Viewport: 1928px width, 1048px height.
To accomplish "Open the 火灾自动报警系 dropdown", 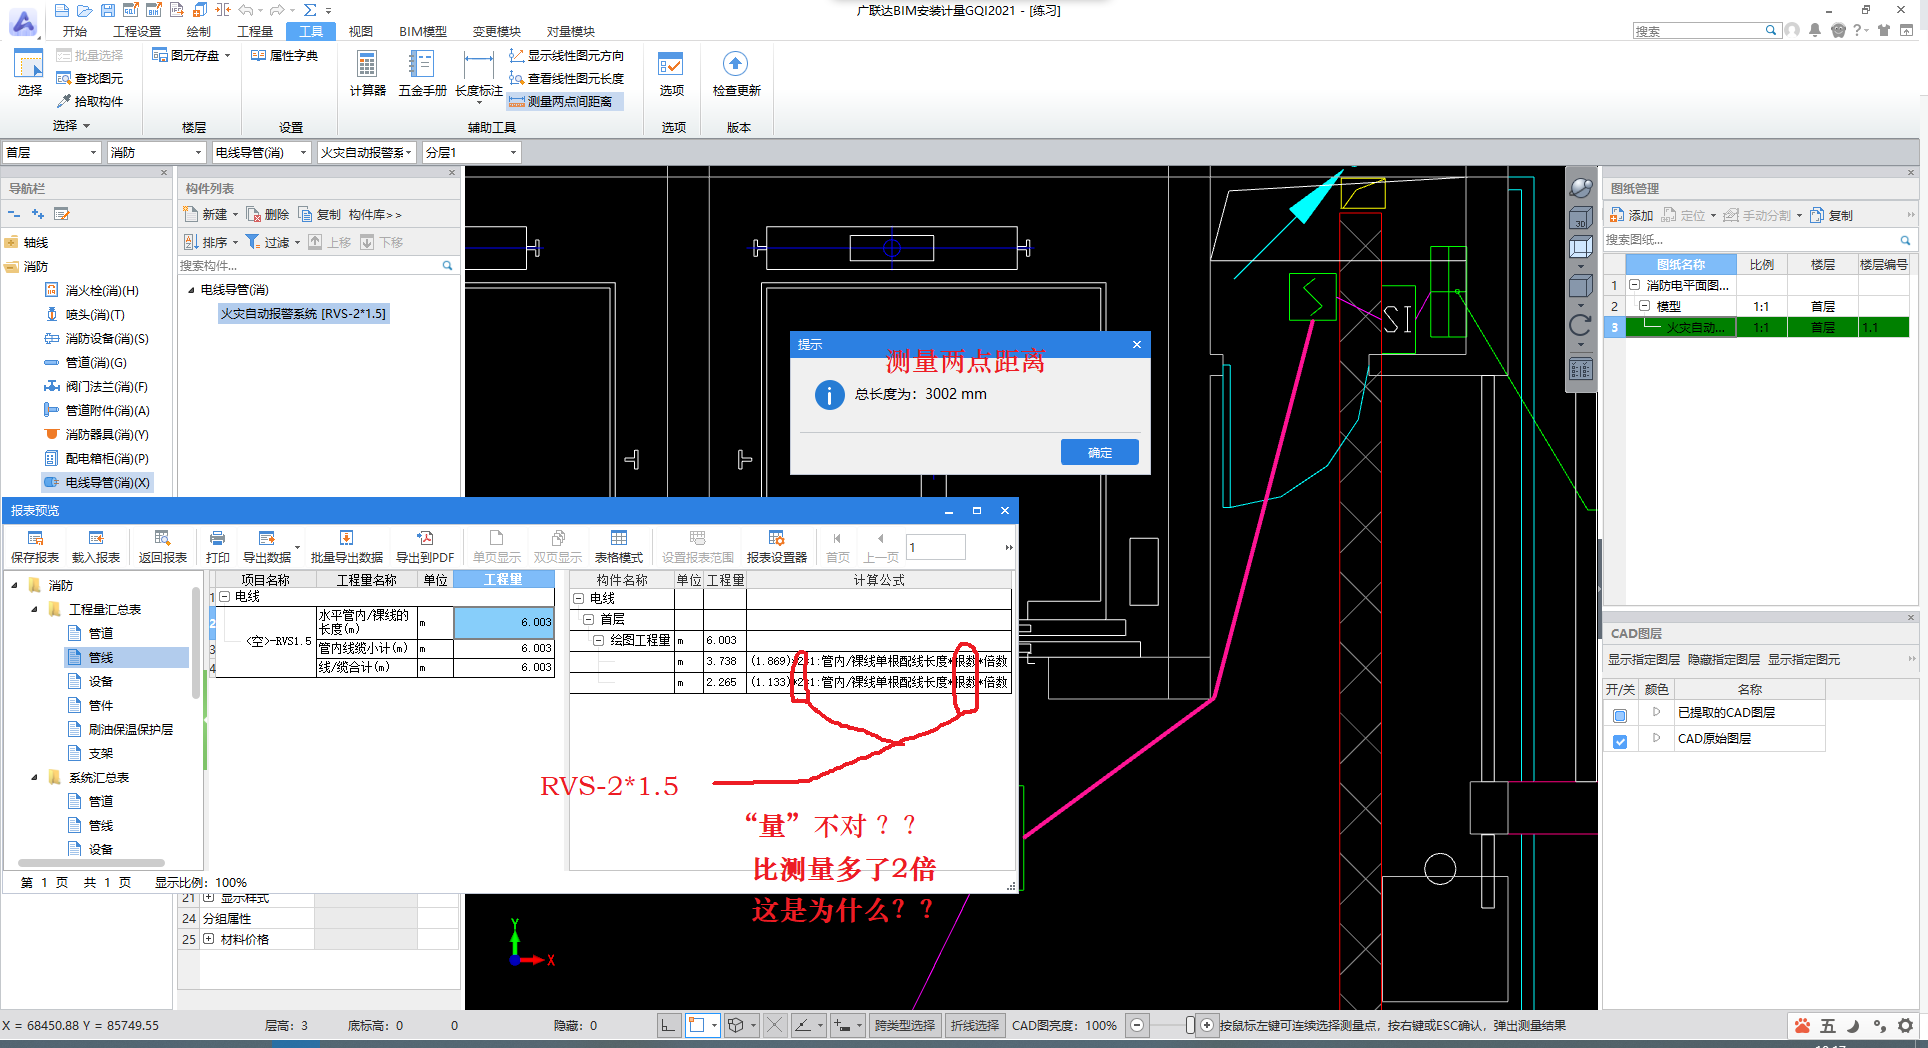I will coord(367,152).
